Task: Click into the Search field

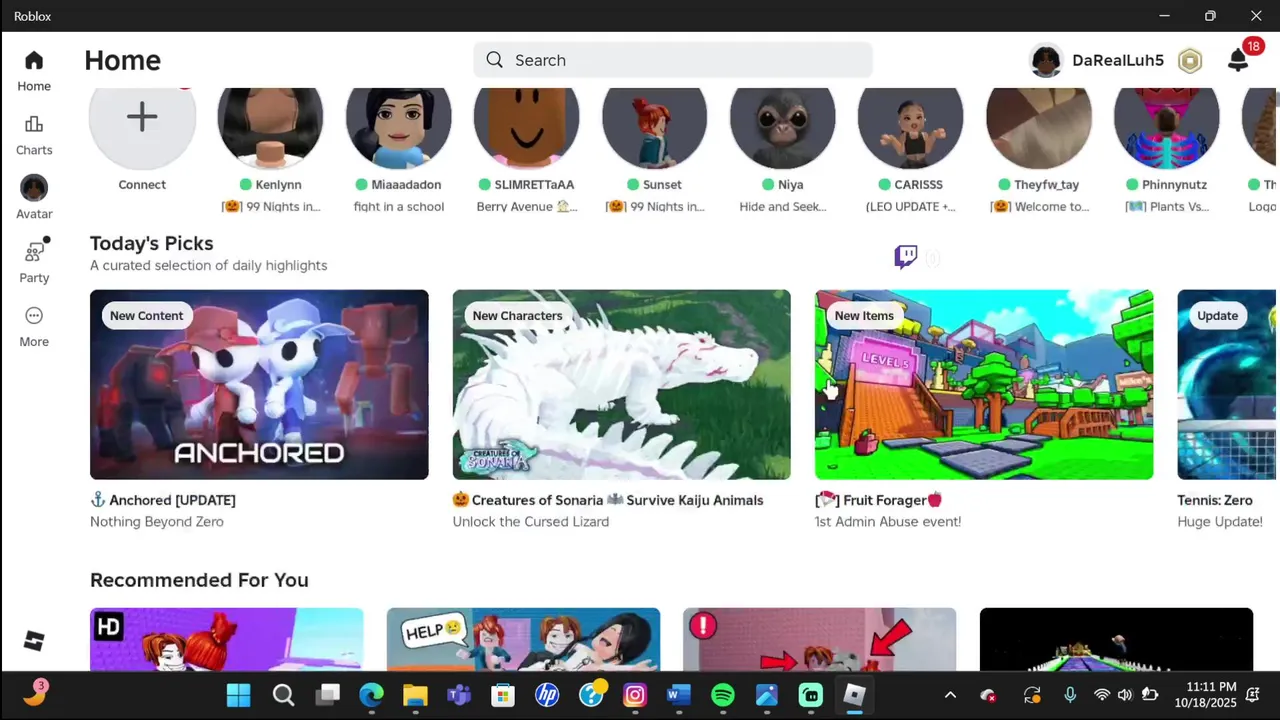Action: click(x=673, y=60)
